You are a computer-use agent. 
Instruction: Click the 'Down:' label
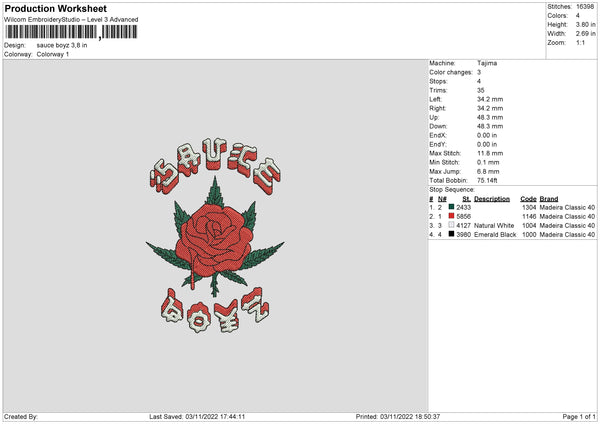pos(438,126)
